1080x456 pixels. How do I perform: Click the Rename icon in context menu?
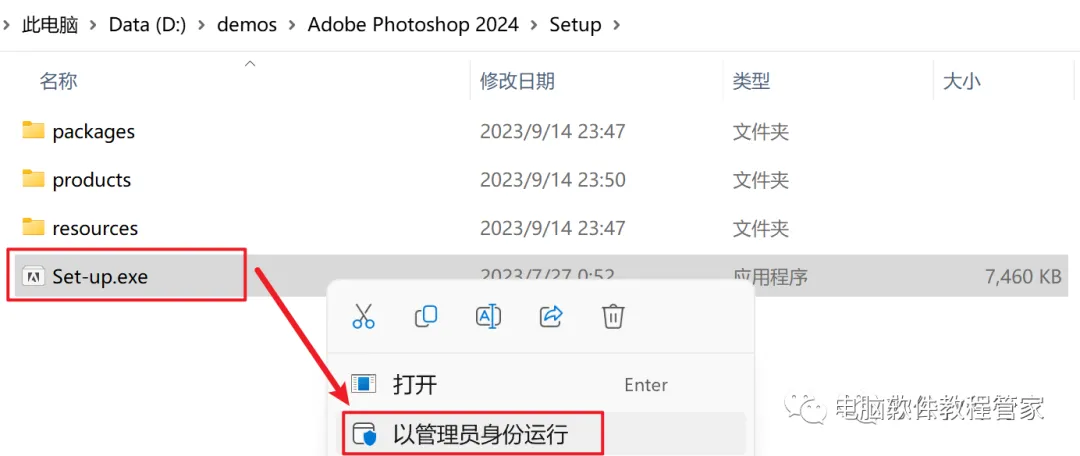click(x=488, y=316)
